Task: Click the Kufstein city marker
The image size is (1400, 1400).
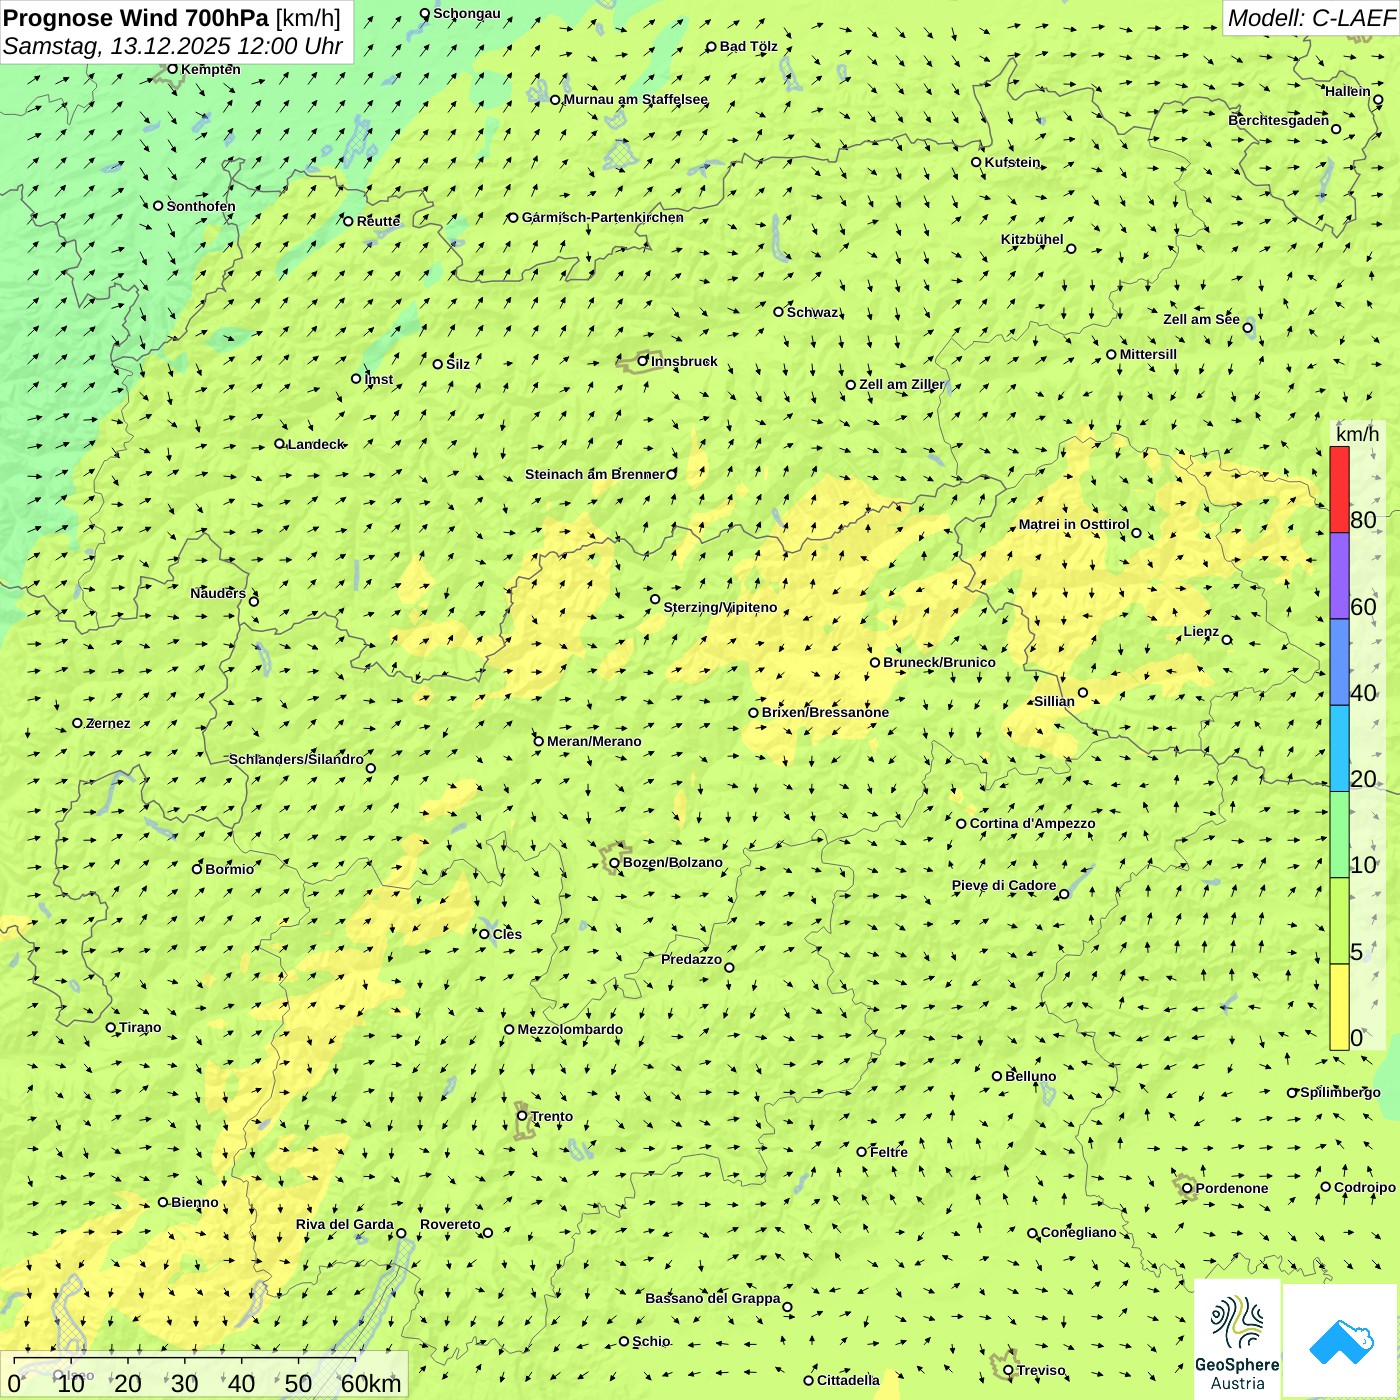Action: pyautogui.click(x=977, y=162)
